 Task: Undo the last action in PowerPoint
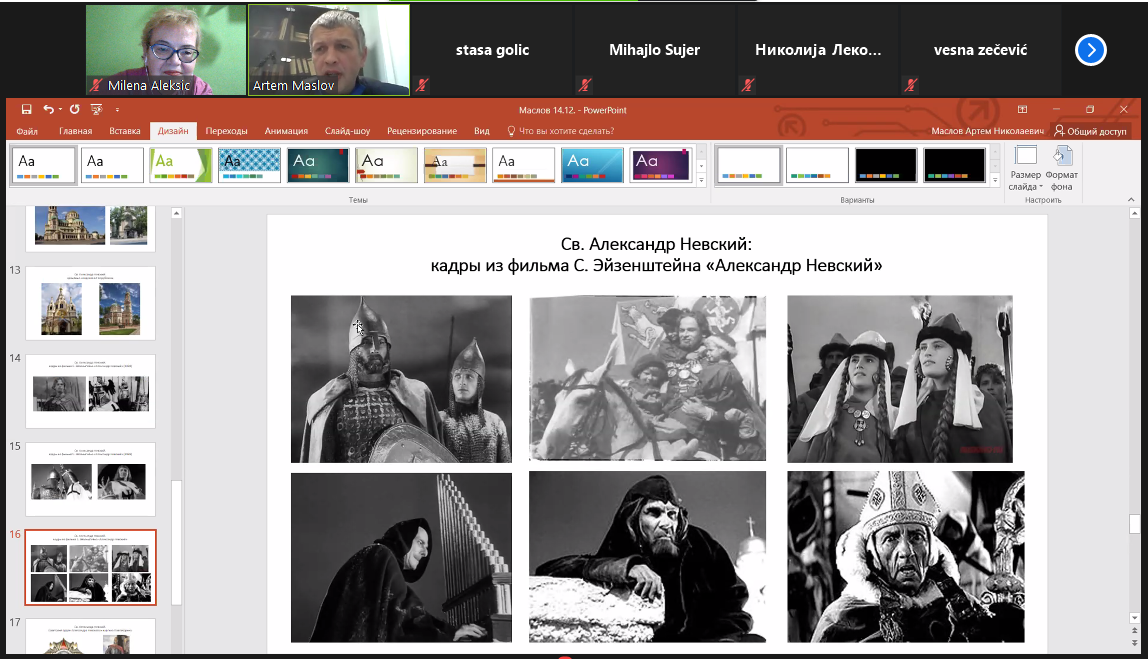[x=48, y=110]
